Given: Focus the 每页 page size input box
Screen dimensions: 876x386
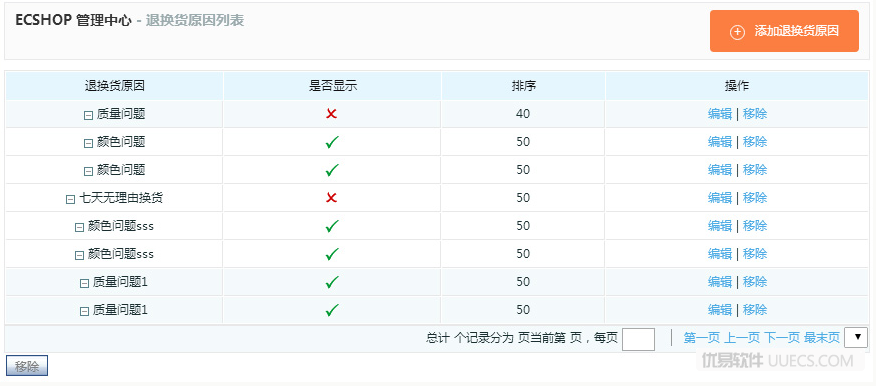Looking at the screenshot, I should coord(638,339).
